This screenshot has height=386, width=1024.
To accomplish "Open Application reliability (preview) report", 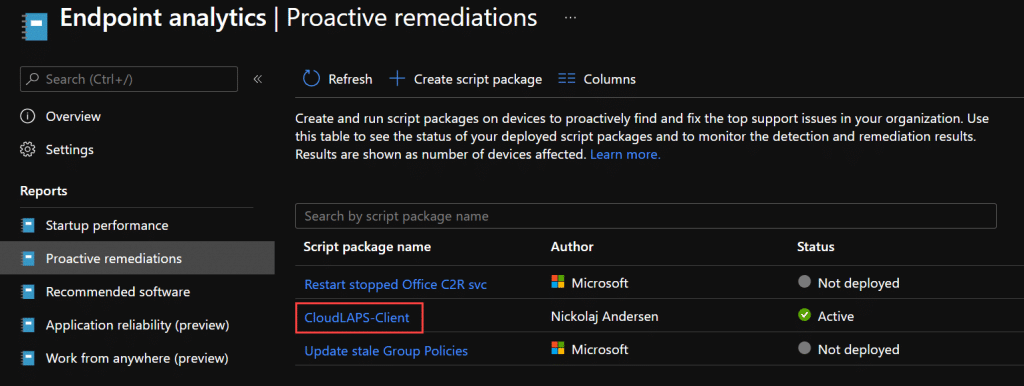I will click(137, 325).
